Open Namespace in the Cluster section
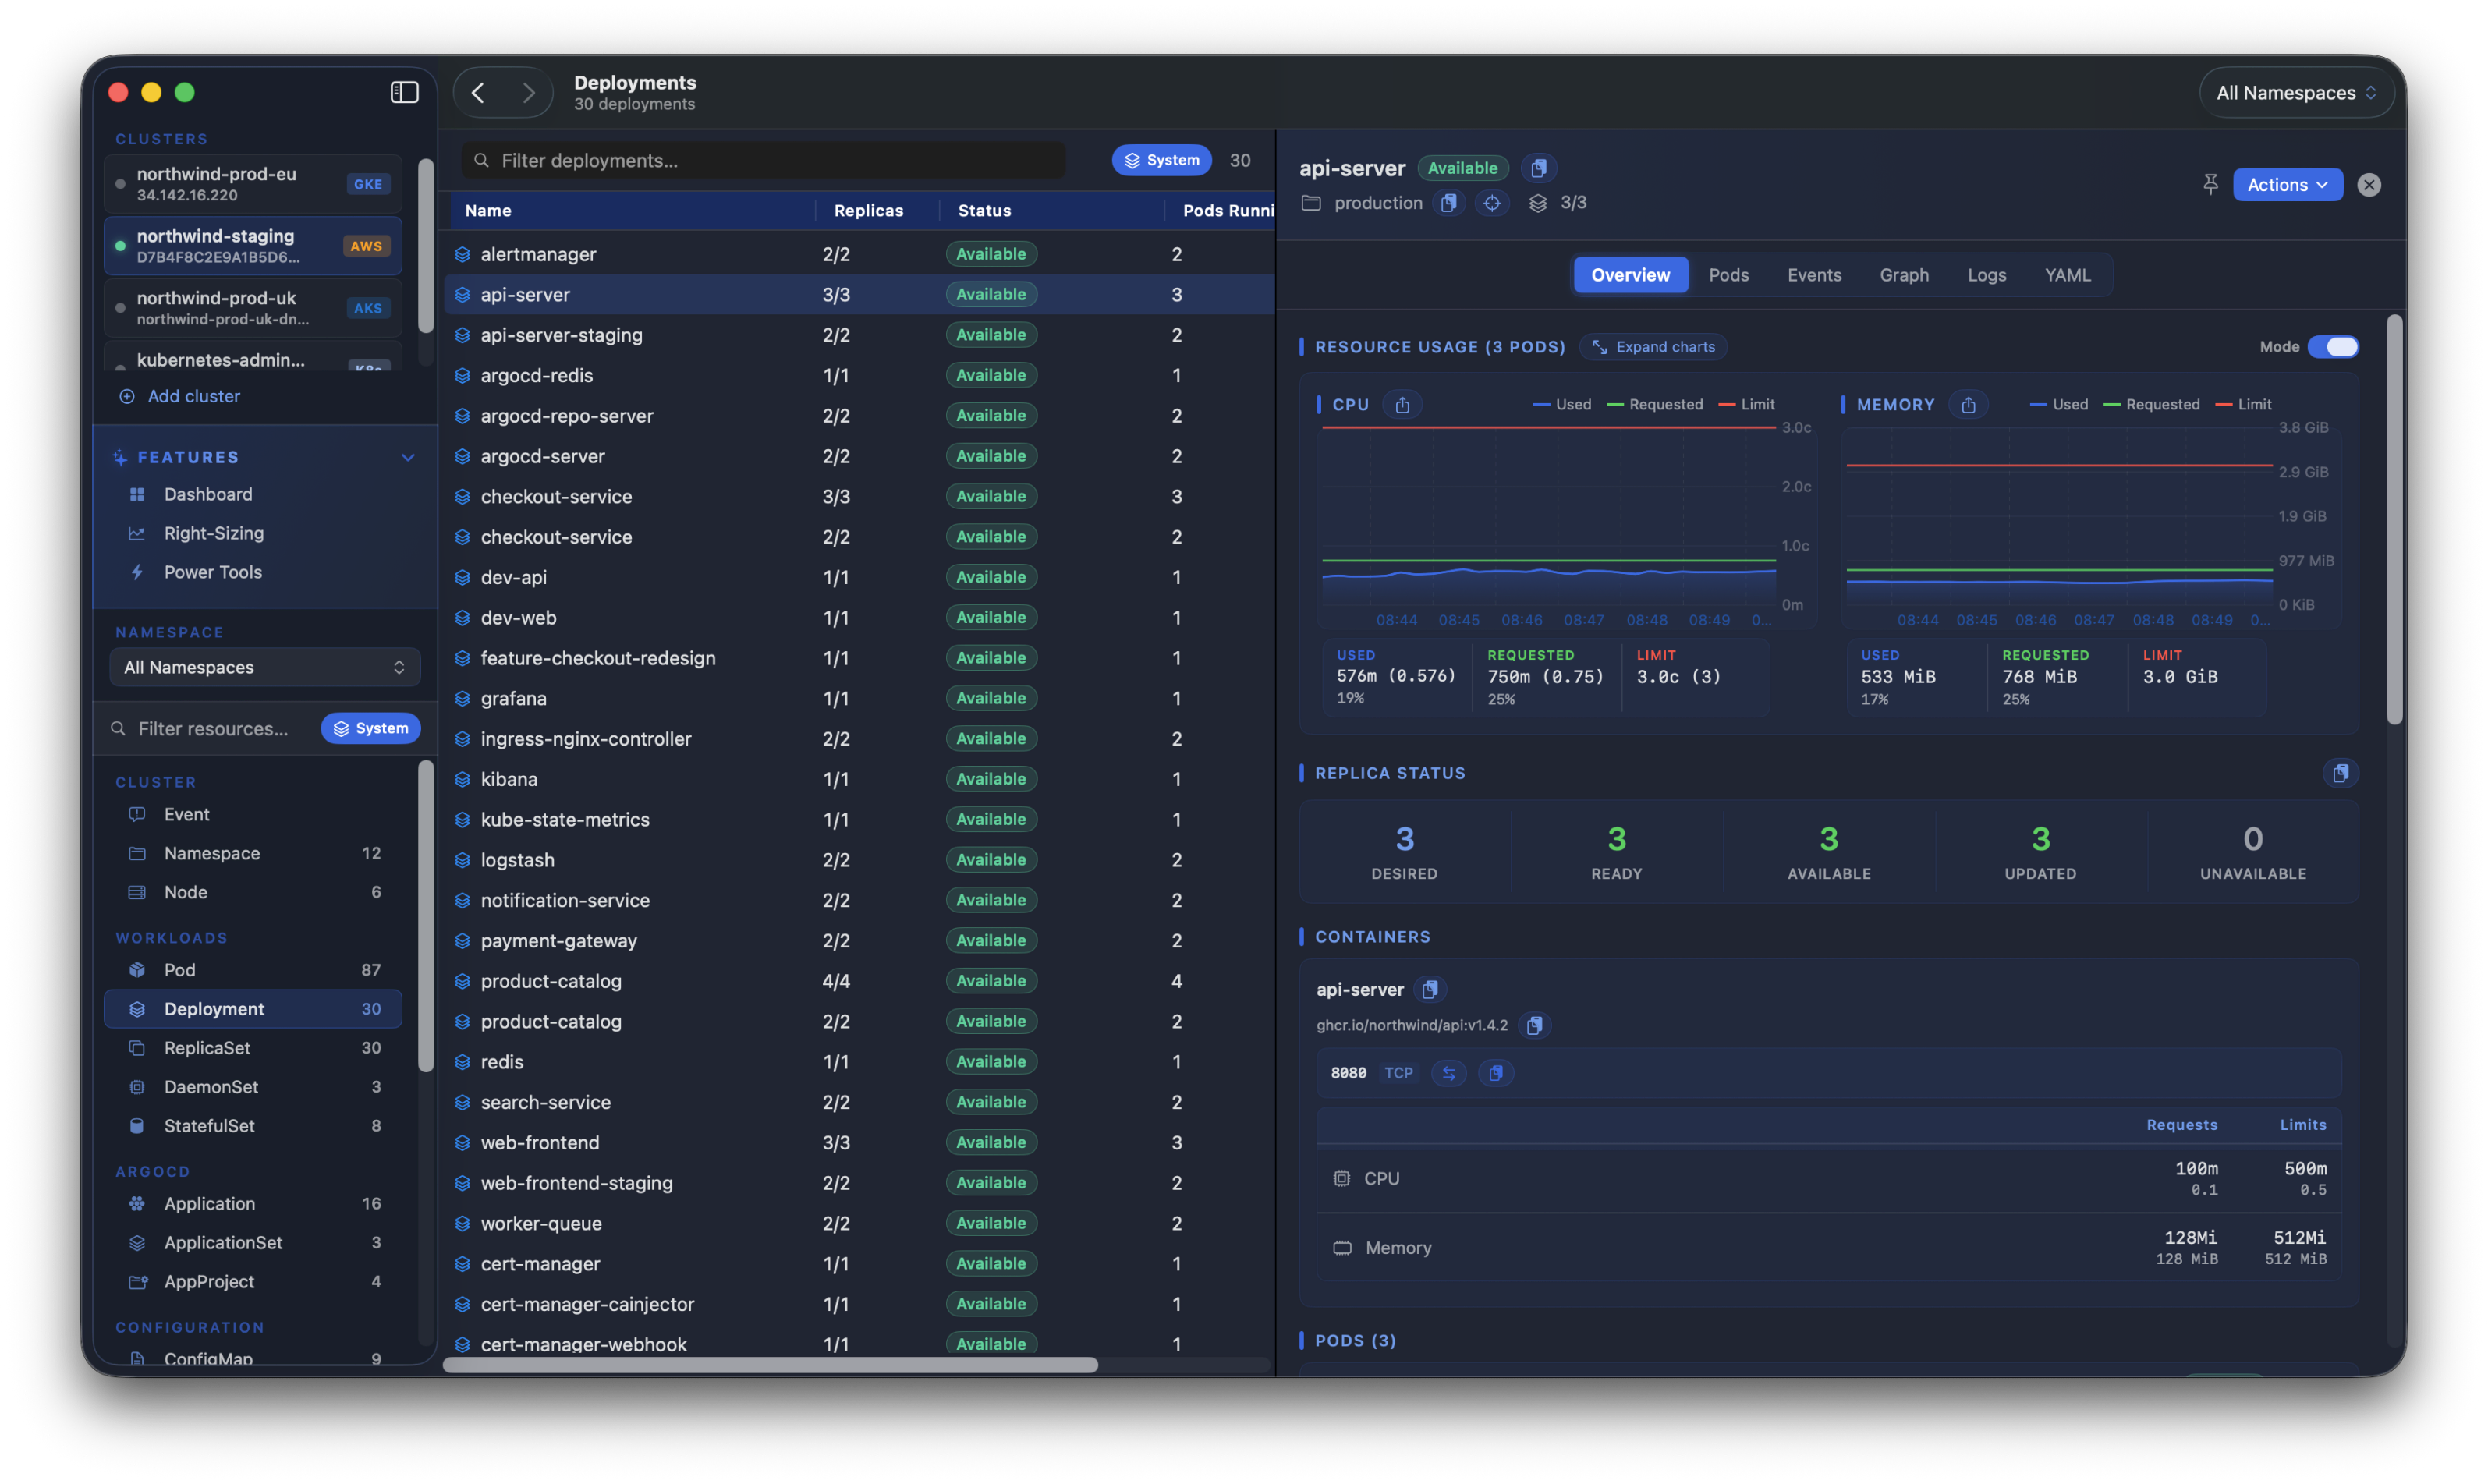Screen dimensions: 2488x1484 pyautogui.click(x=253, y=853)
